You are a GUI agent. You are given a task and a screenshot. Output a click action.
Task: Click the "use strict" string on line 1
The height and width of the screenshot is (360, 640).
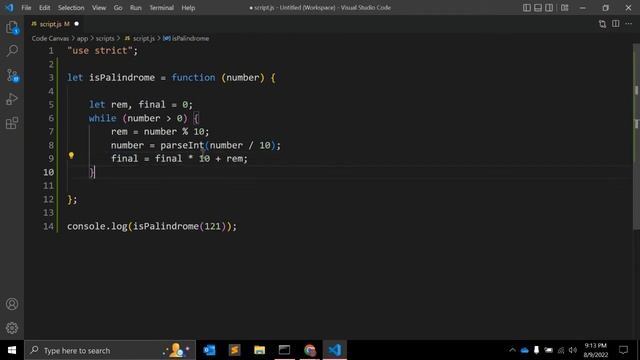(100, 51)
